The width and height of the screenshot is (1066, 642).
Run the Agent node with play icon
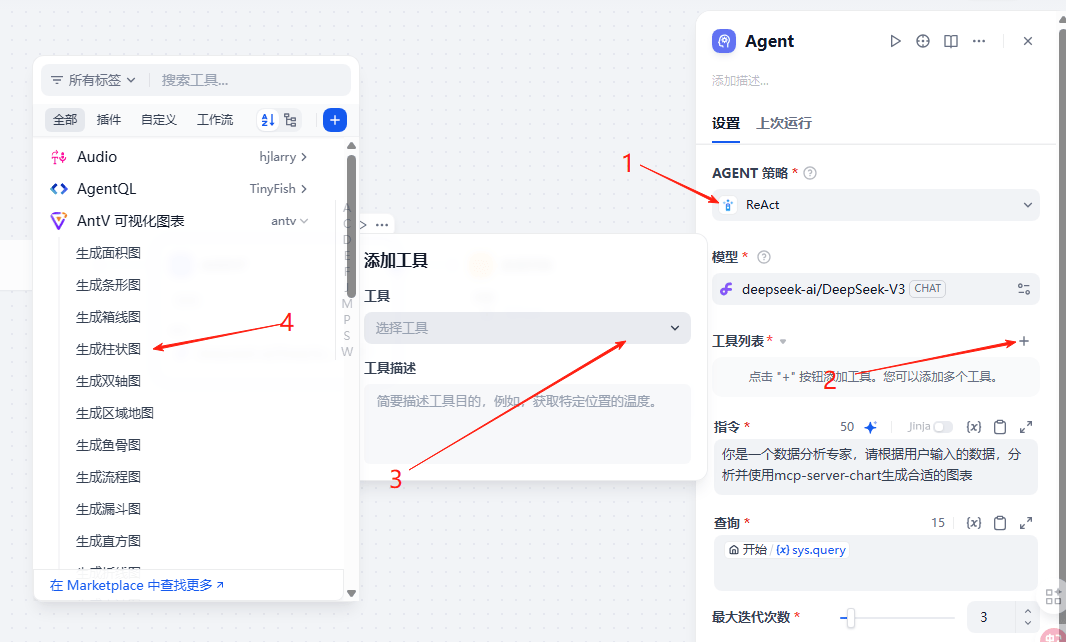[x=895, y=41]
